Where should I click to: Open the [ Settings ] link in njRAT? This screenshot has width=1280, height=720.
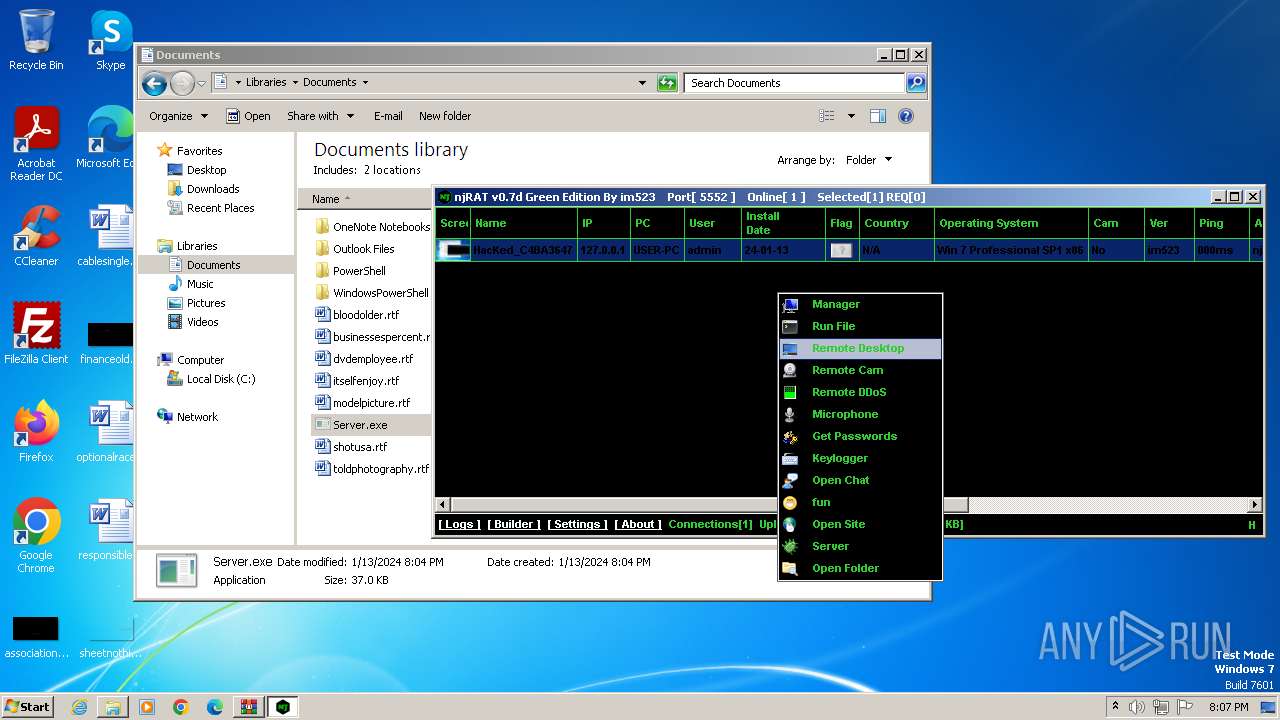[577, 524]
